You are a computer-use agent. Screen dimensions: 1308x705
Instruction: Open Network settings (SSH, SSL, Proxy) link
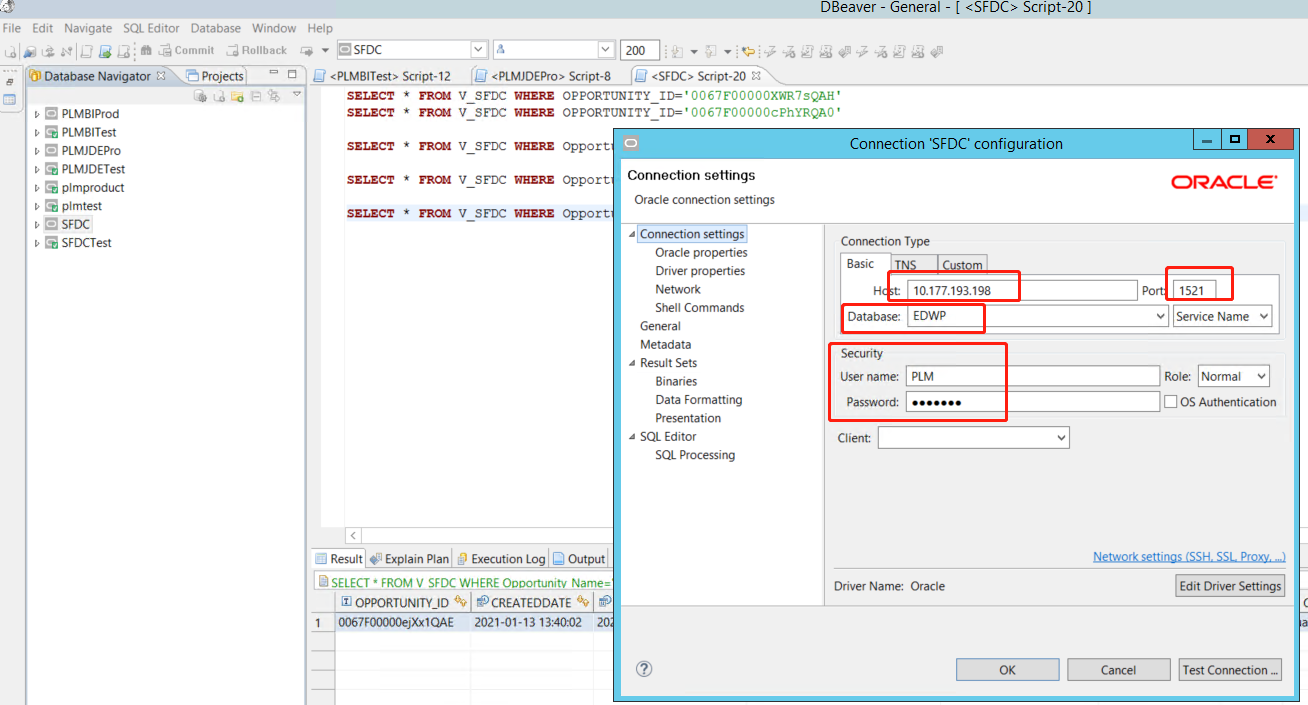(x=1189, y=557)
